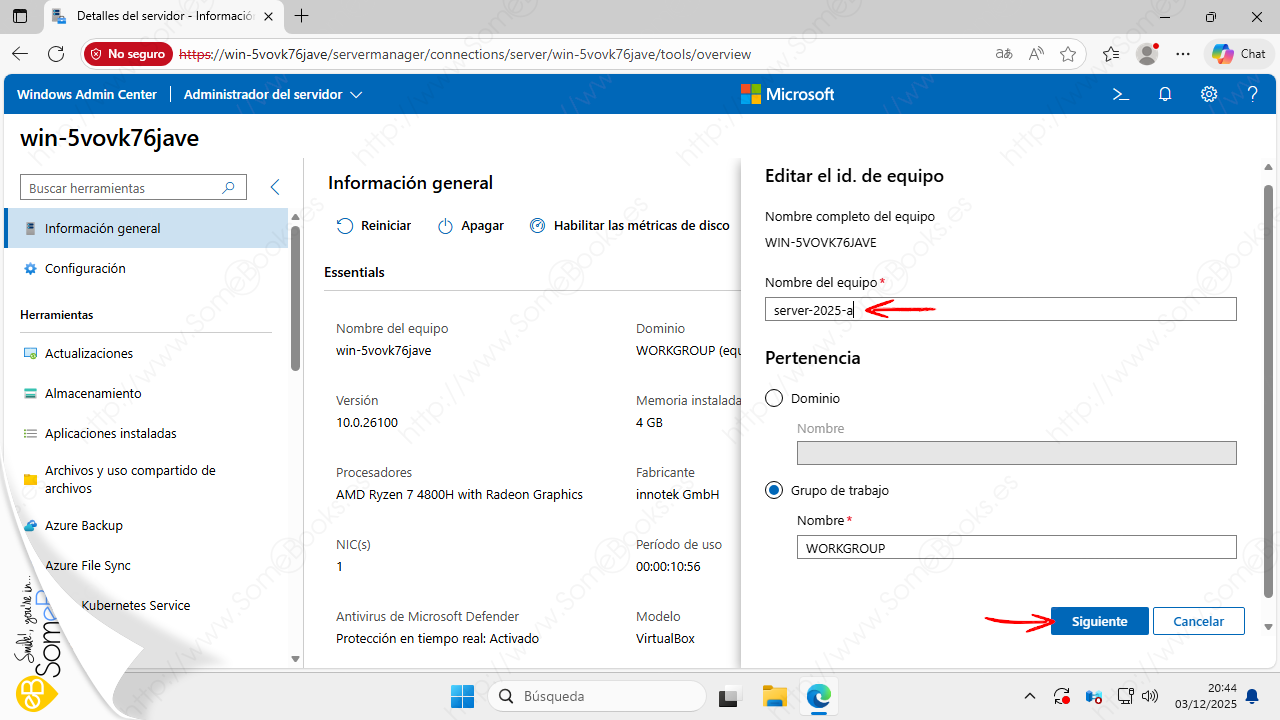The width and height of the screenshot is (1280, 720).
Task: Show hidden system tray icons
Action: point(1030,696)
